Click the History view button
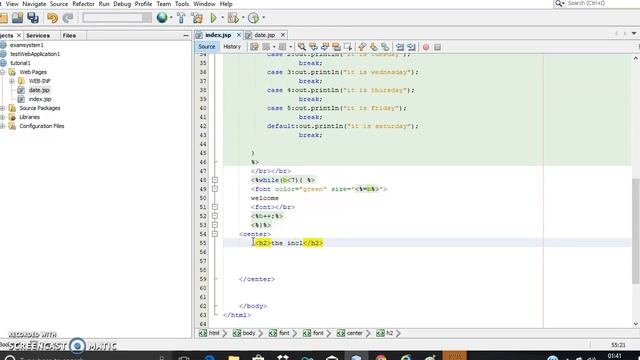640x360 pixels. [232, 47]
